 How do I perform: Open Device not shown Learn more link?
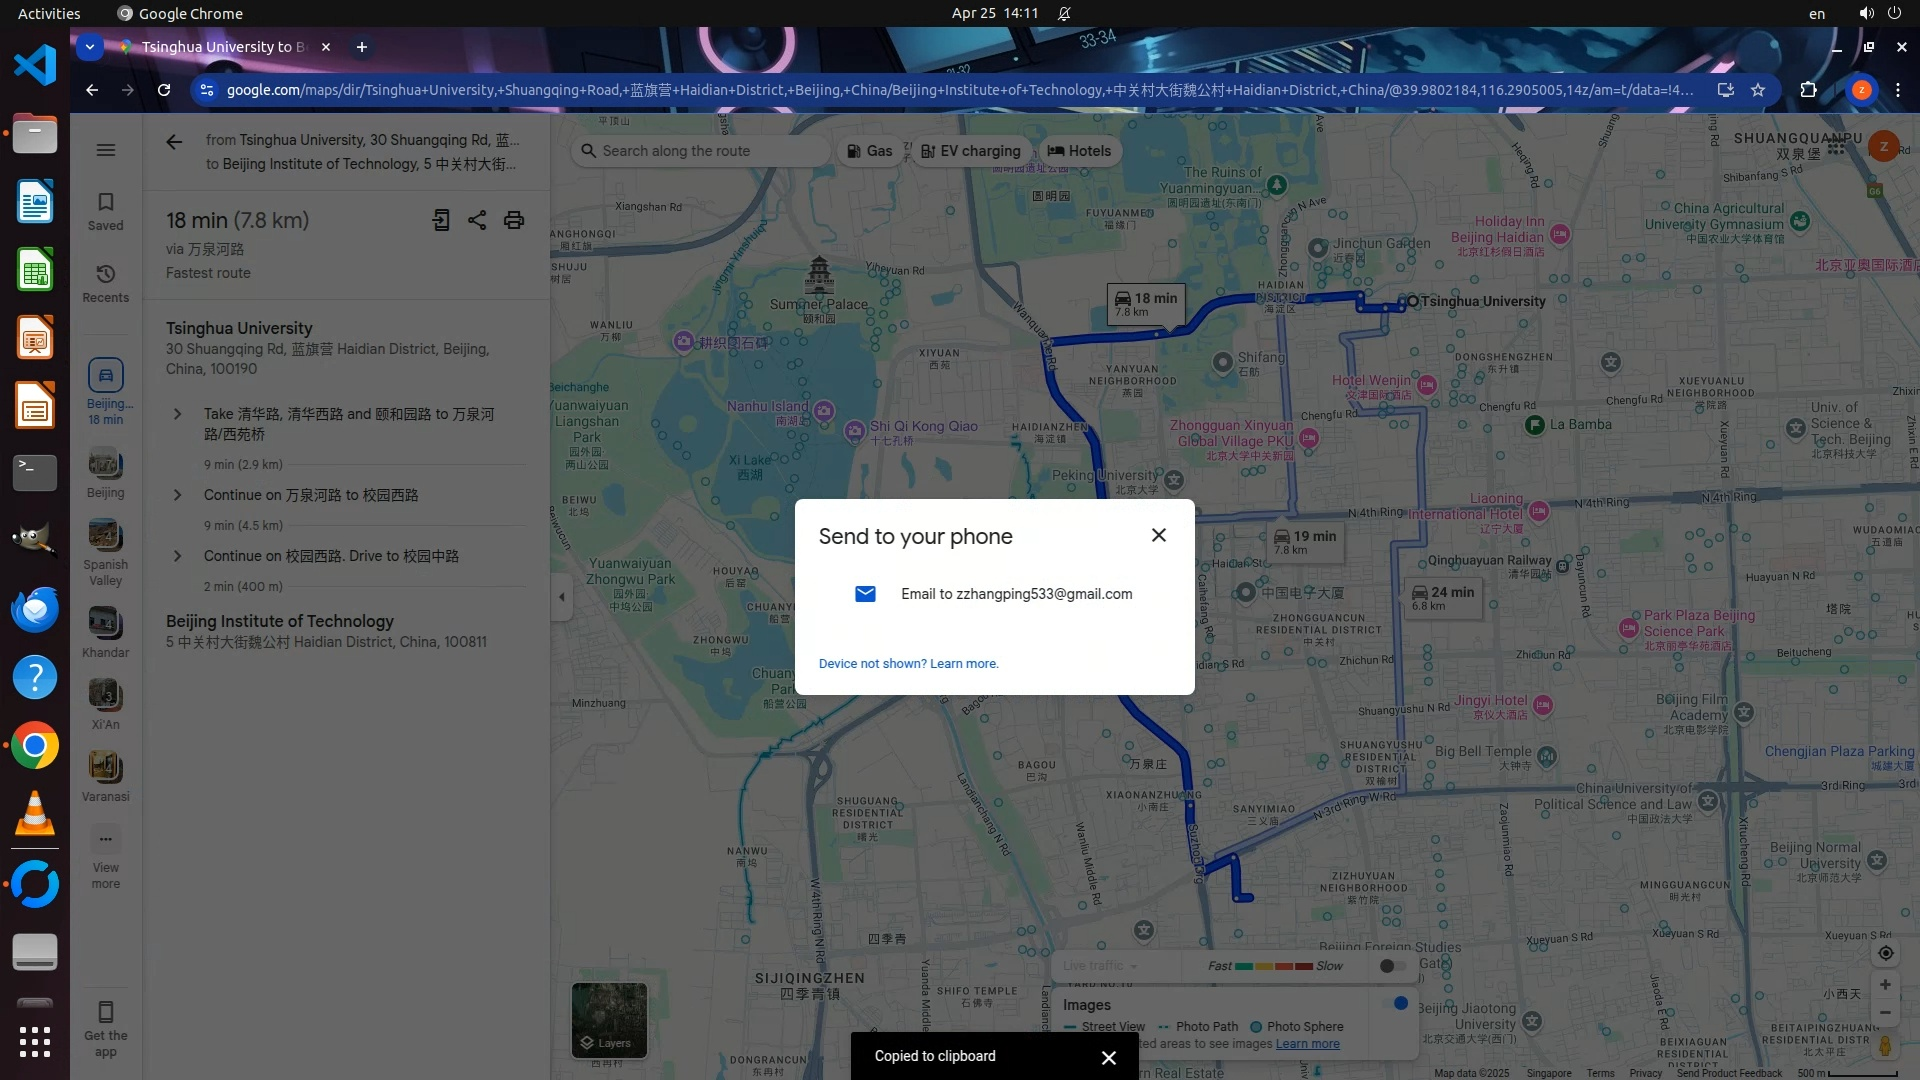pyautogui.click(x=908, y=664)
